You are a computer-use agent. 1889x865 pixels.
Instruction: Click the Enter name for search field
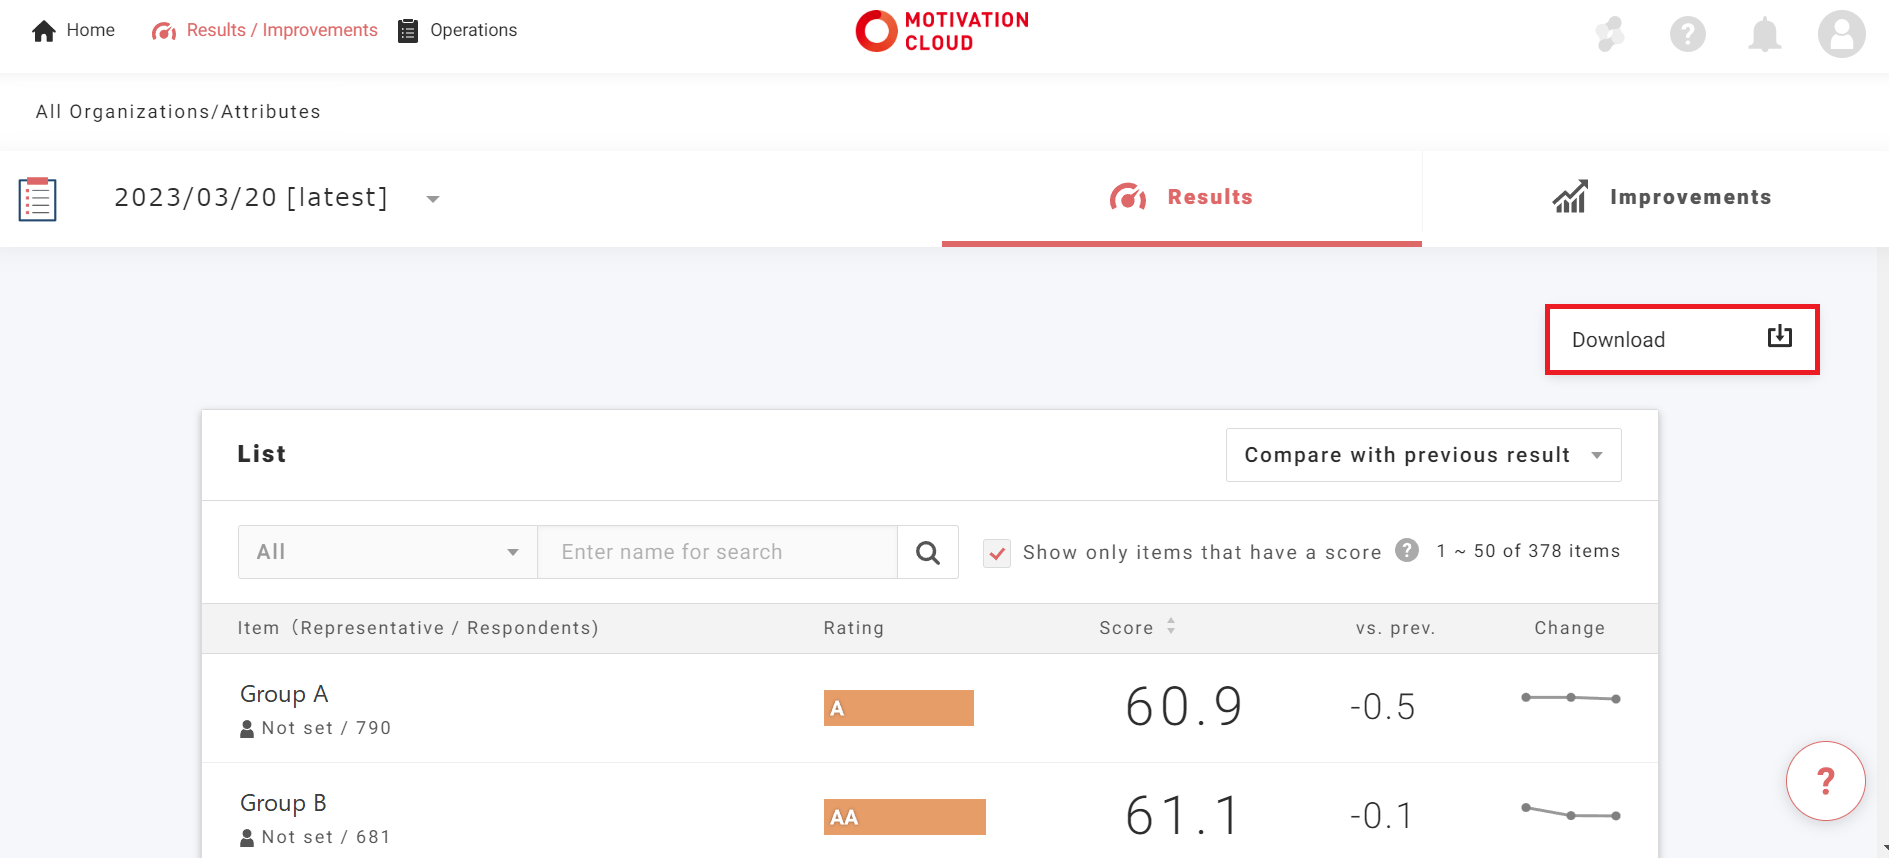pyautogui.click(x=717, y=553)
